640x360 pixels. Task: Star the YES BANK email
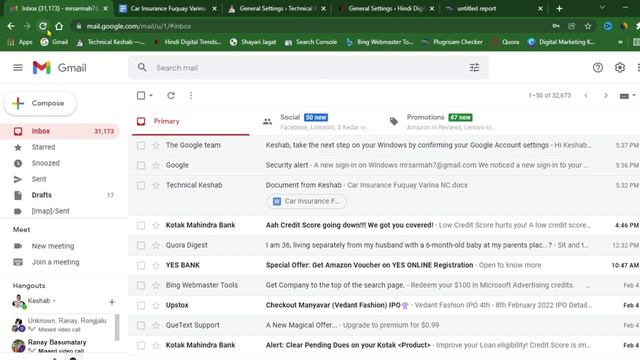(156, 265)
